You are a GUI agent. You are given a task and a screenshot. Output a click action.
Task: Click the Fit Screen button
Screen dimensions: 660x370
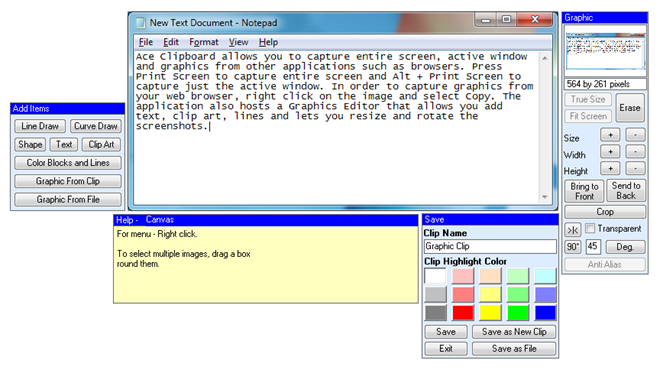tap(588, 116)
